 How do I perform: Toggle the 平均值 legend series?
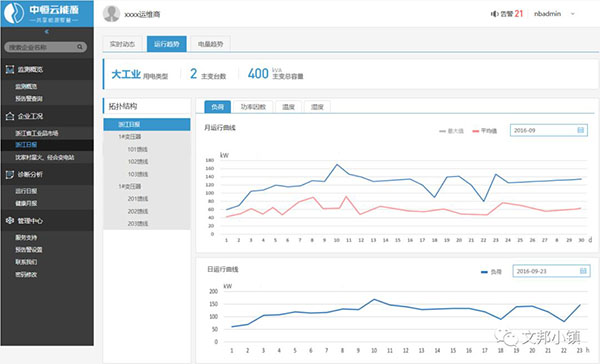[484, 131]
